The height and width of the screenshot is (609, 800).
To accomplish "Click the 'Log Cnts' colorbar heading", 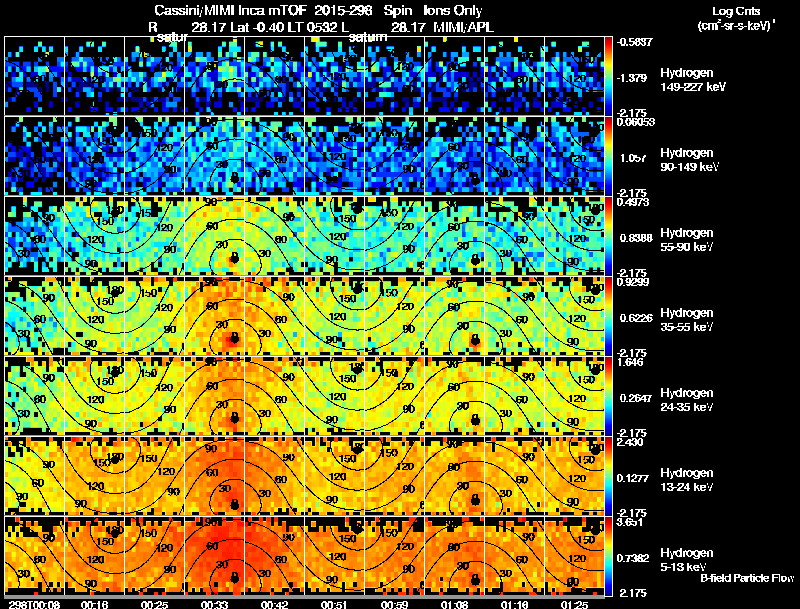I will pyautogui.click(x=736, y=11).
